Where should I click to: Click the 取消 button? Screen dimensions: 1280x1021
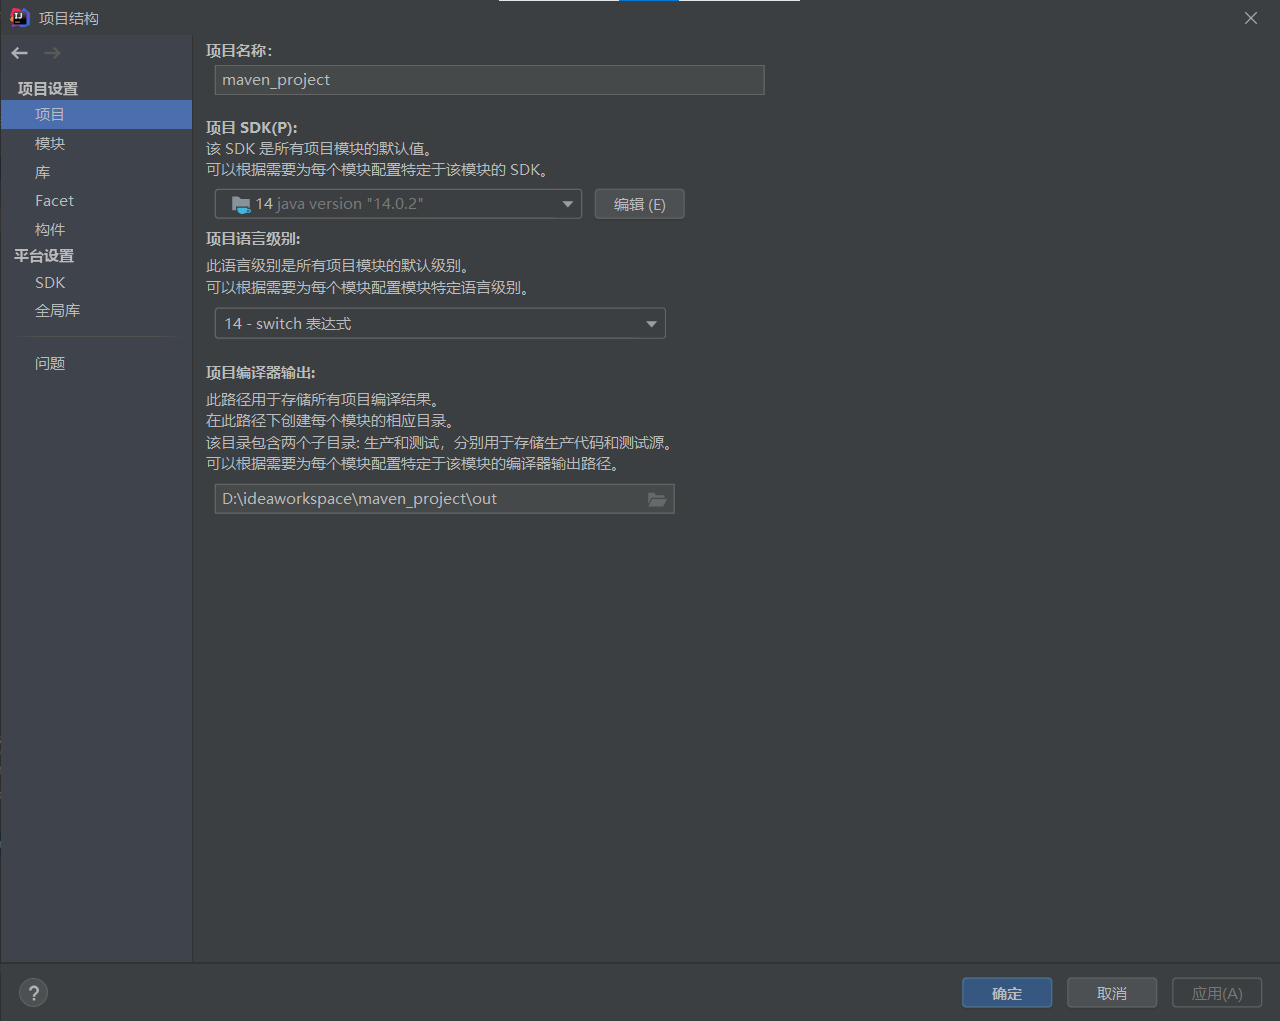click(x=1112, y=993)
